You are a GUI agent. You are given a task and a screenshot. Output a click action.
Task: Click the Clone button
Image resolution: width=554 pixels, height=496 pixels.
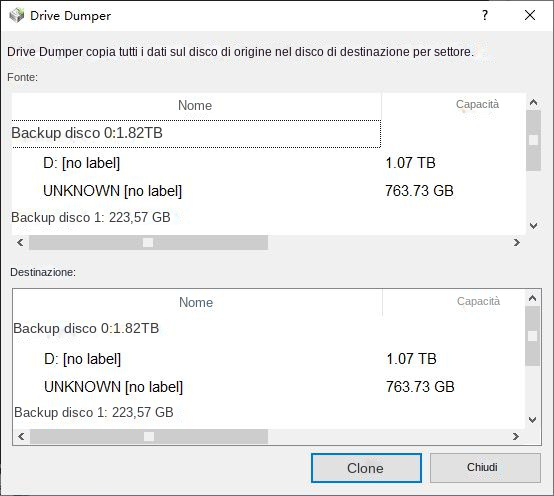(366, 468)
